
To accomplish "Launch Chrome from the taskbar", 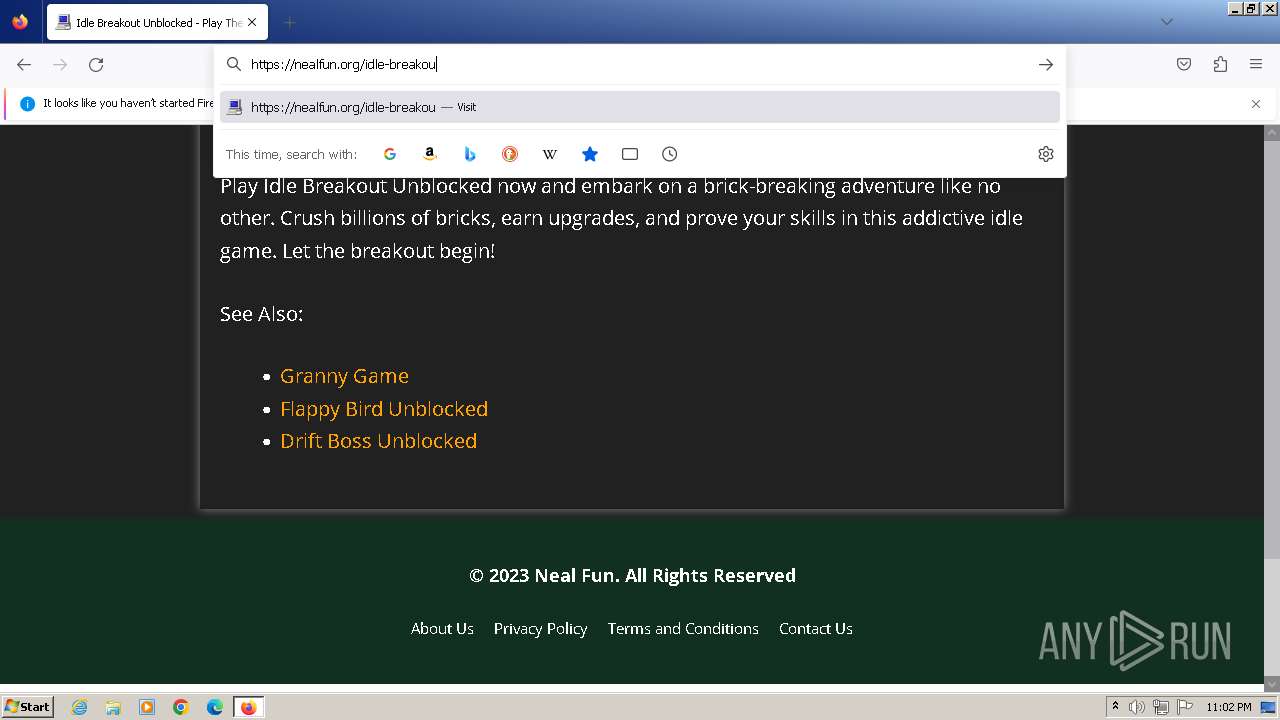I will 181,707.
